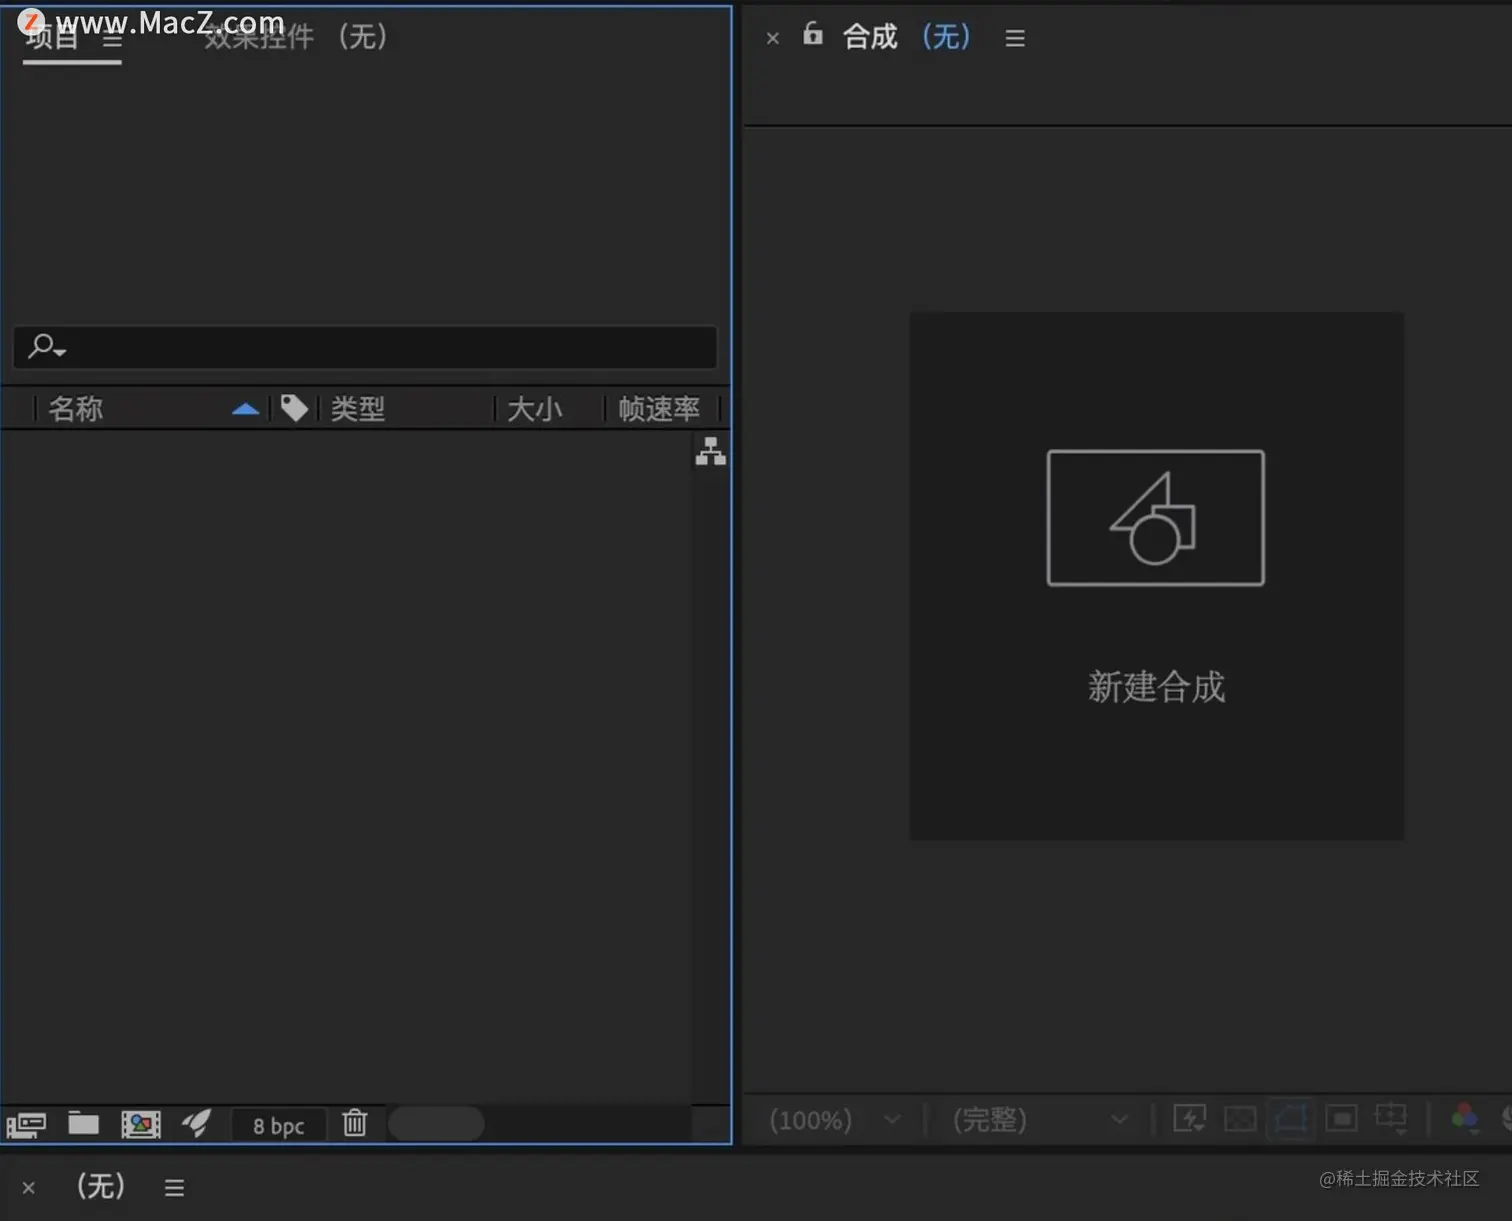Viewport: 1512px width, 1221px height.
Task: Click the new composition icon in Project footer
Action: point(141,1124)
